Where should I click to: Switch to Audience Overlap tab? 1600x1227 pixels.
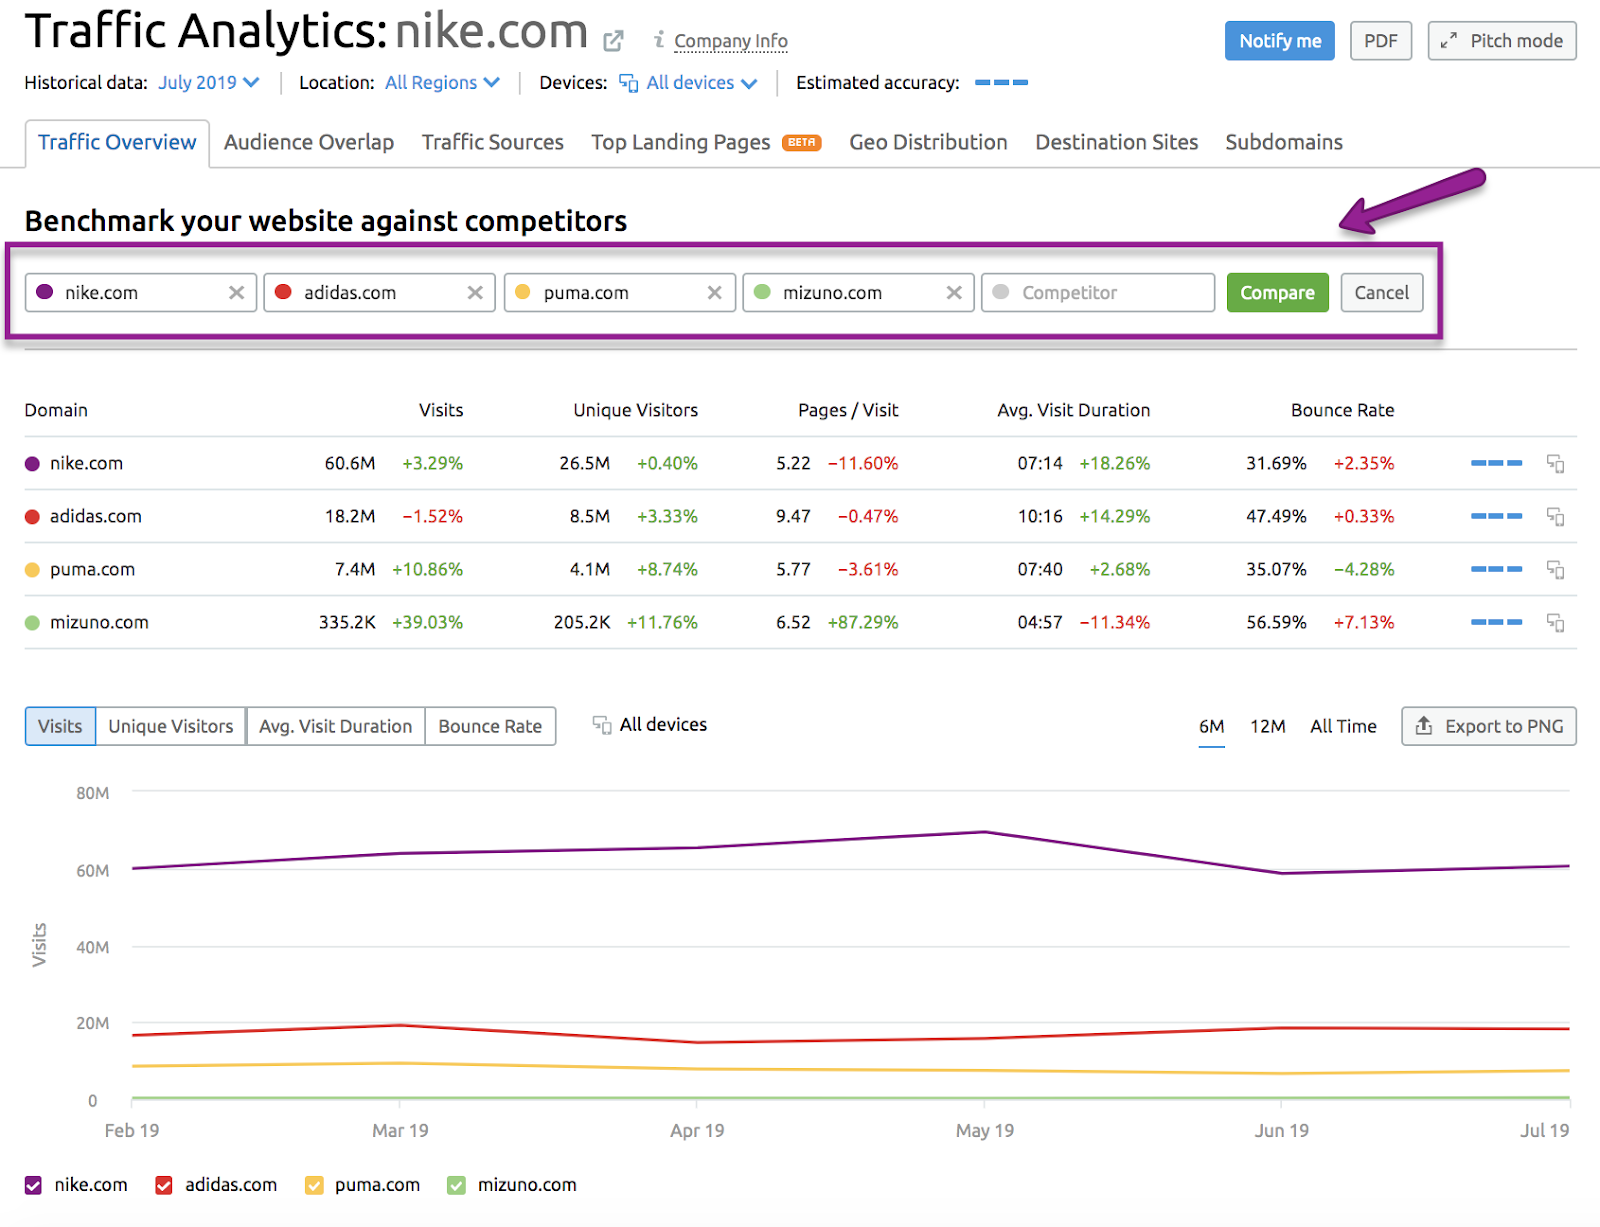click(x=309, y=143)
